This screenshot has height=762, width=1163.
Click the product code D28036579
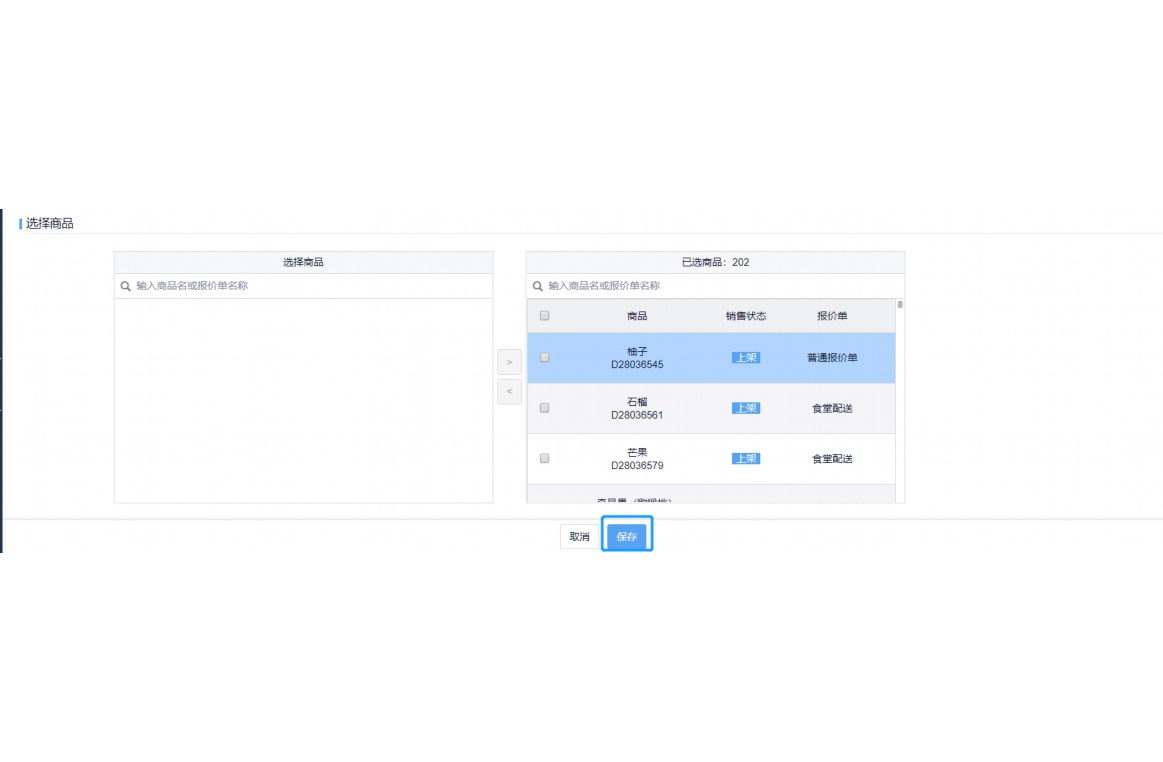[637, 465]
